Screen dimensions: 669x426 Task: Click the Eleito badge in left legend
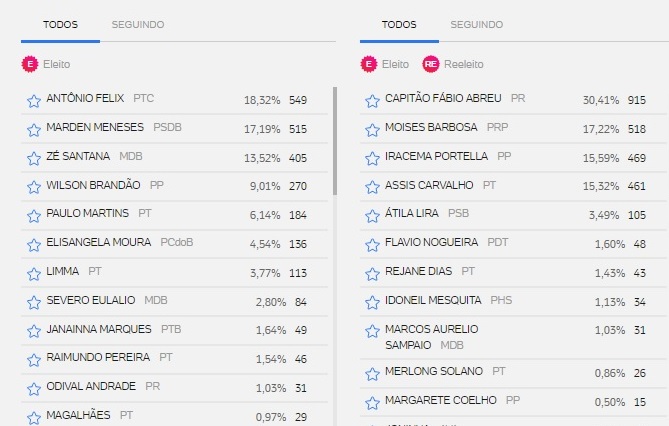click(x=30, y=64)
